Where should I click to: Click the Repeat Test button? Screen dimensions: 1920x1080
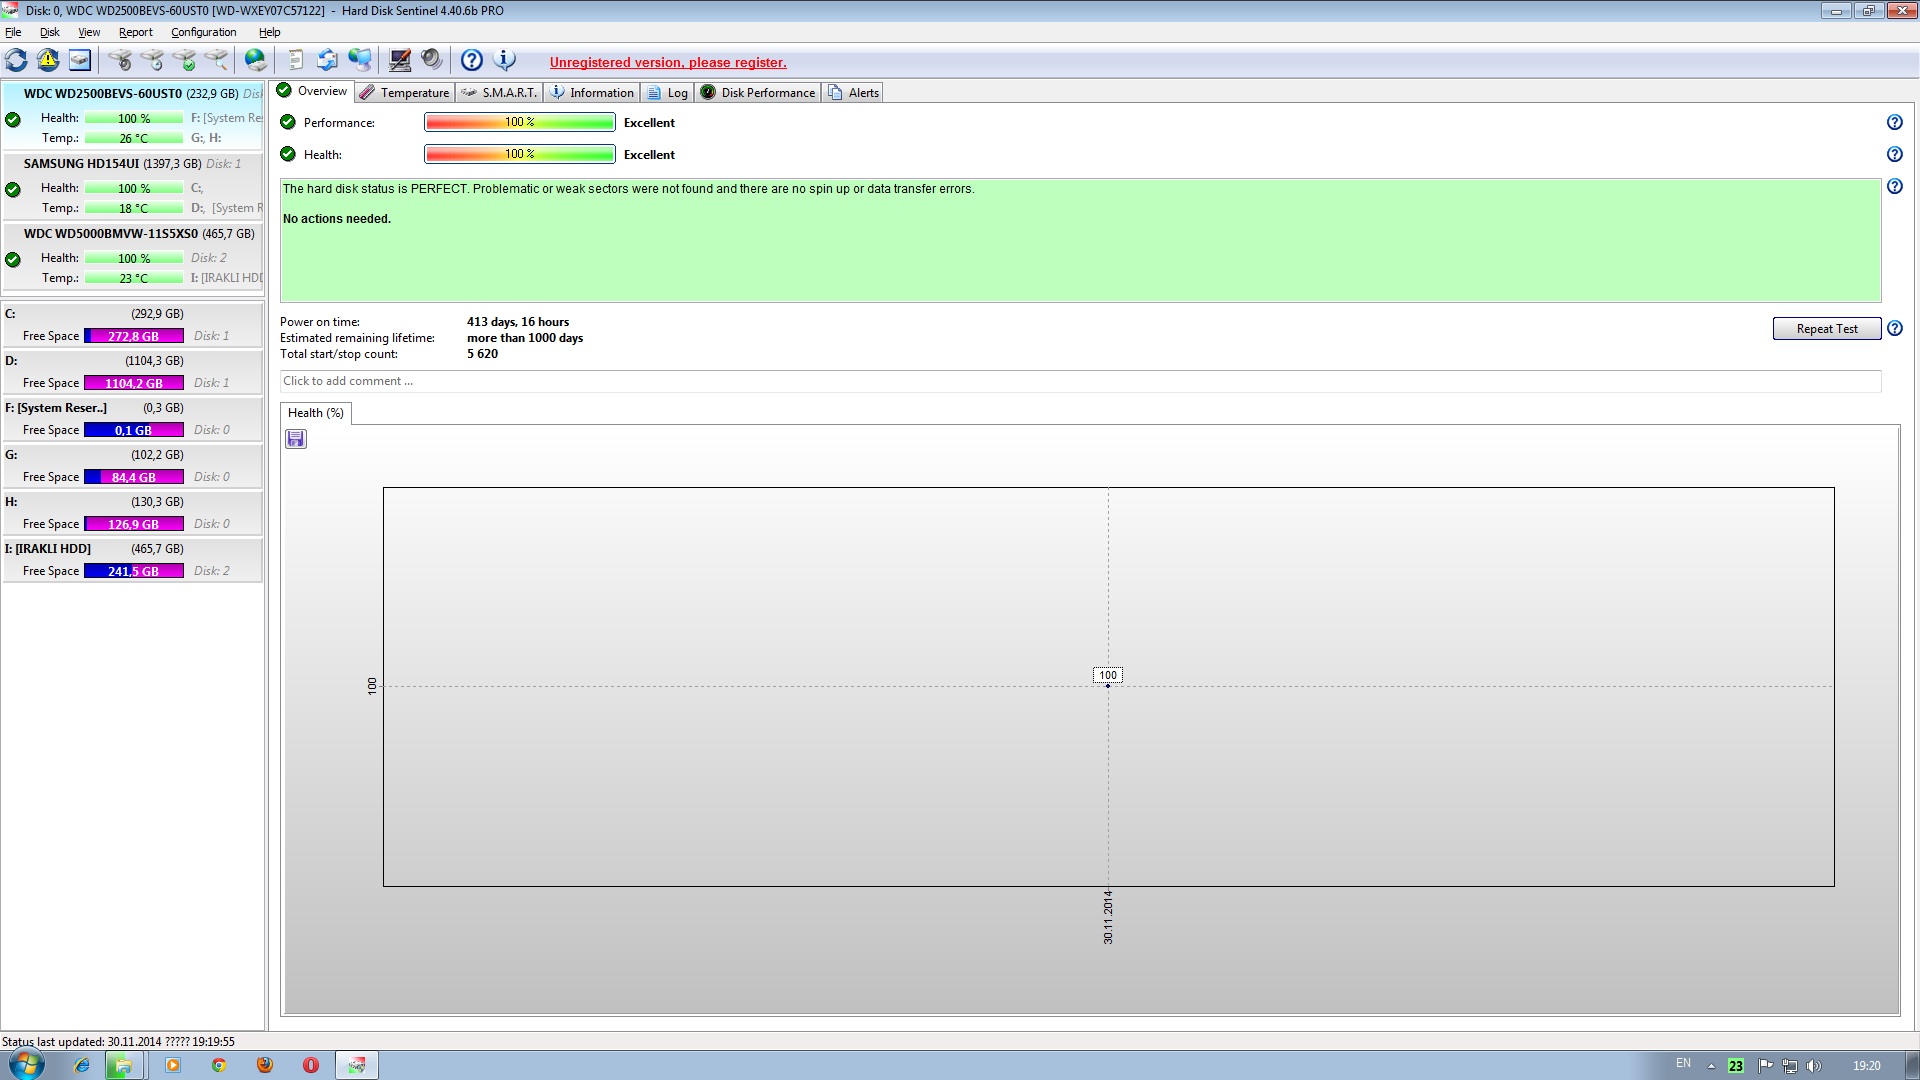(x=1827, y=329)
